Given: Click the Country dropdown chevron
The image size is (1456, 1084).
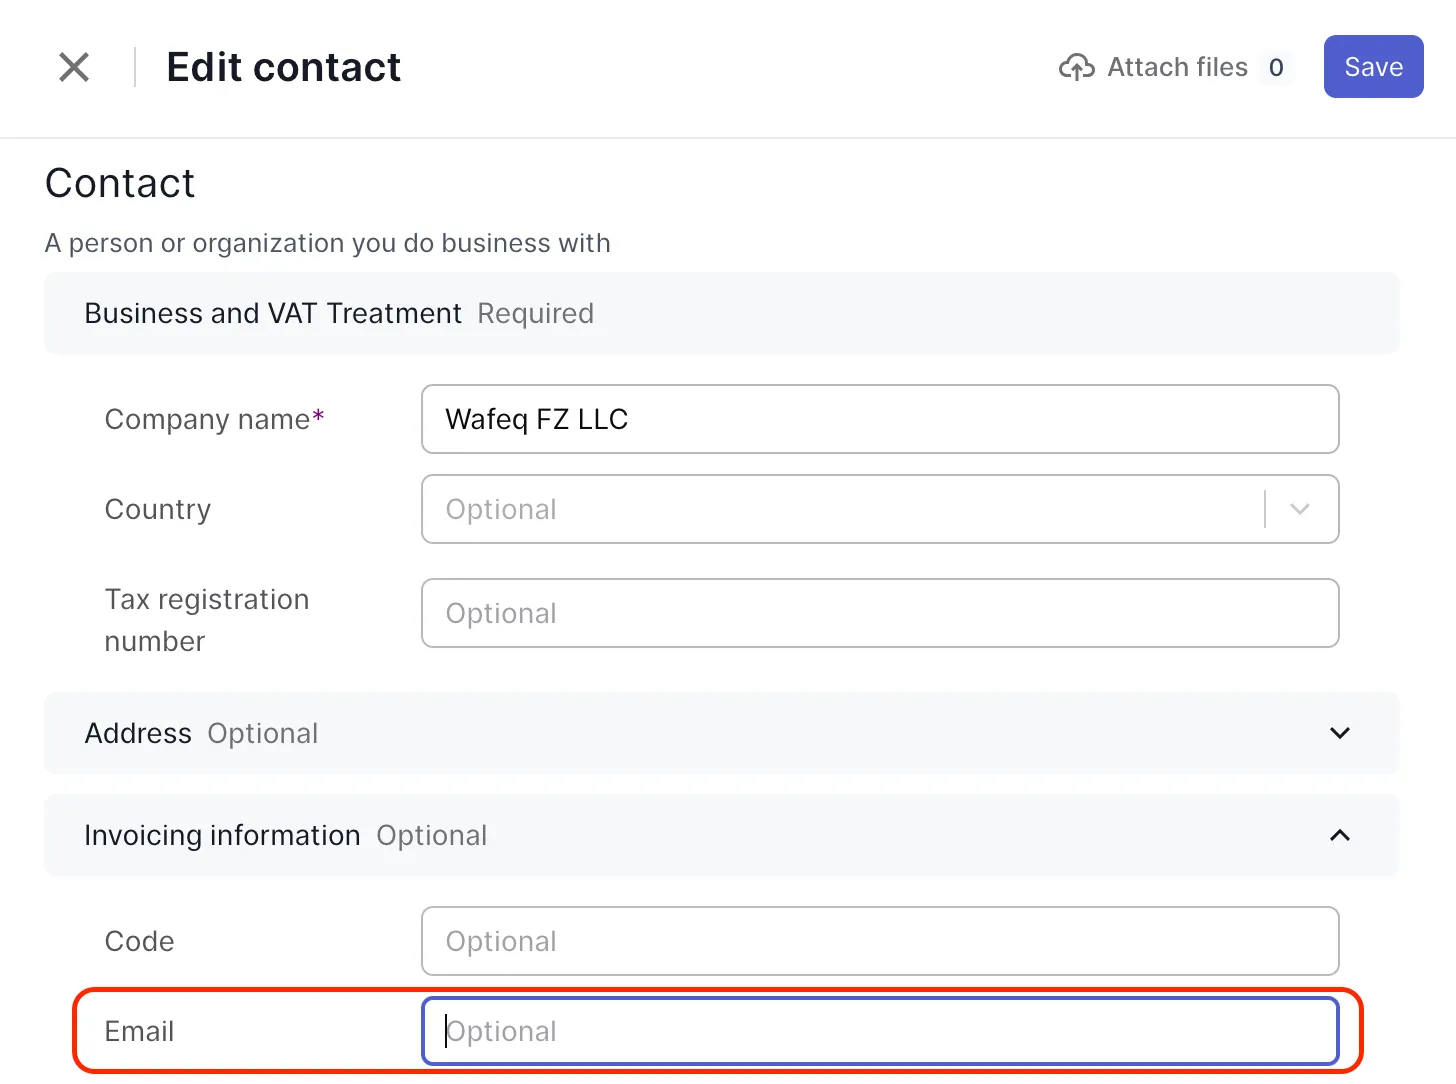Looking at the screenshot, I should tap(1300, 509).
